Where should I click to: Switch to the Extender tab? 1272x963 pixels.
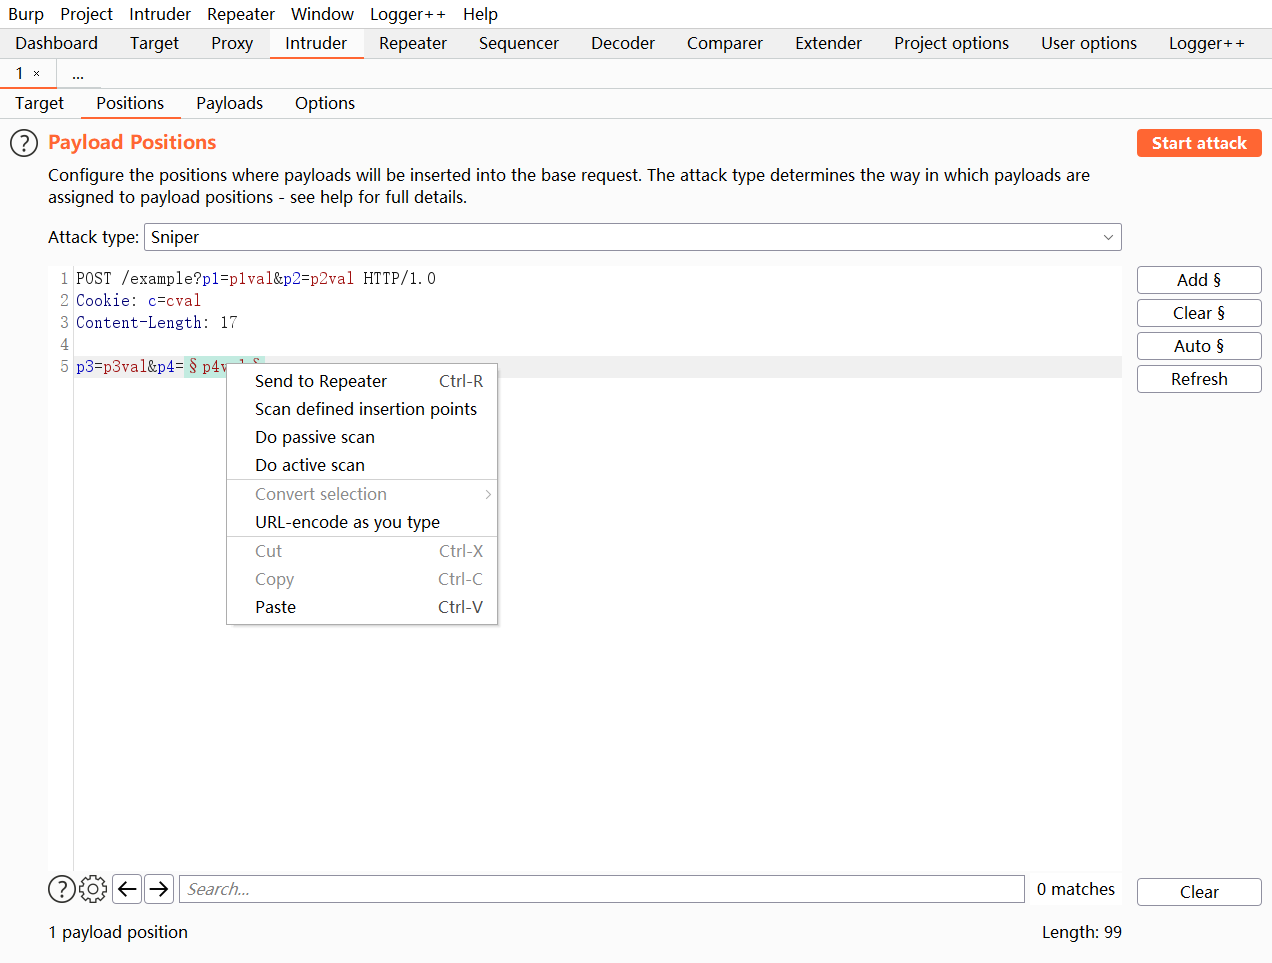[x=828, y=43]
